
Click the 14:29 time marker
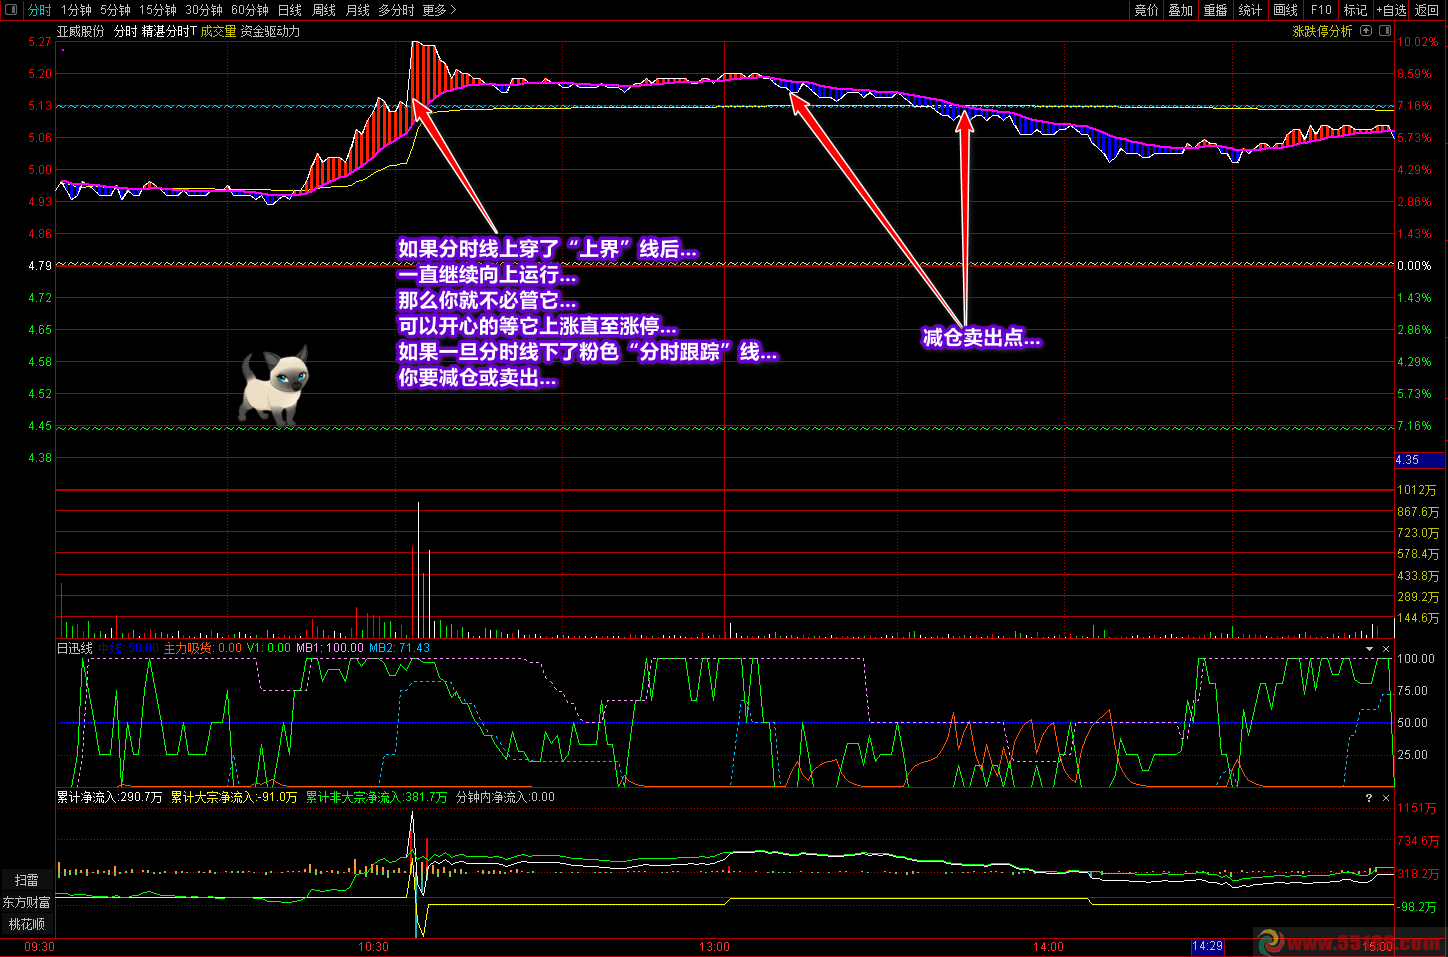click(x=1207, y=946)
